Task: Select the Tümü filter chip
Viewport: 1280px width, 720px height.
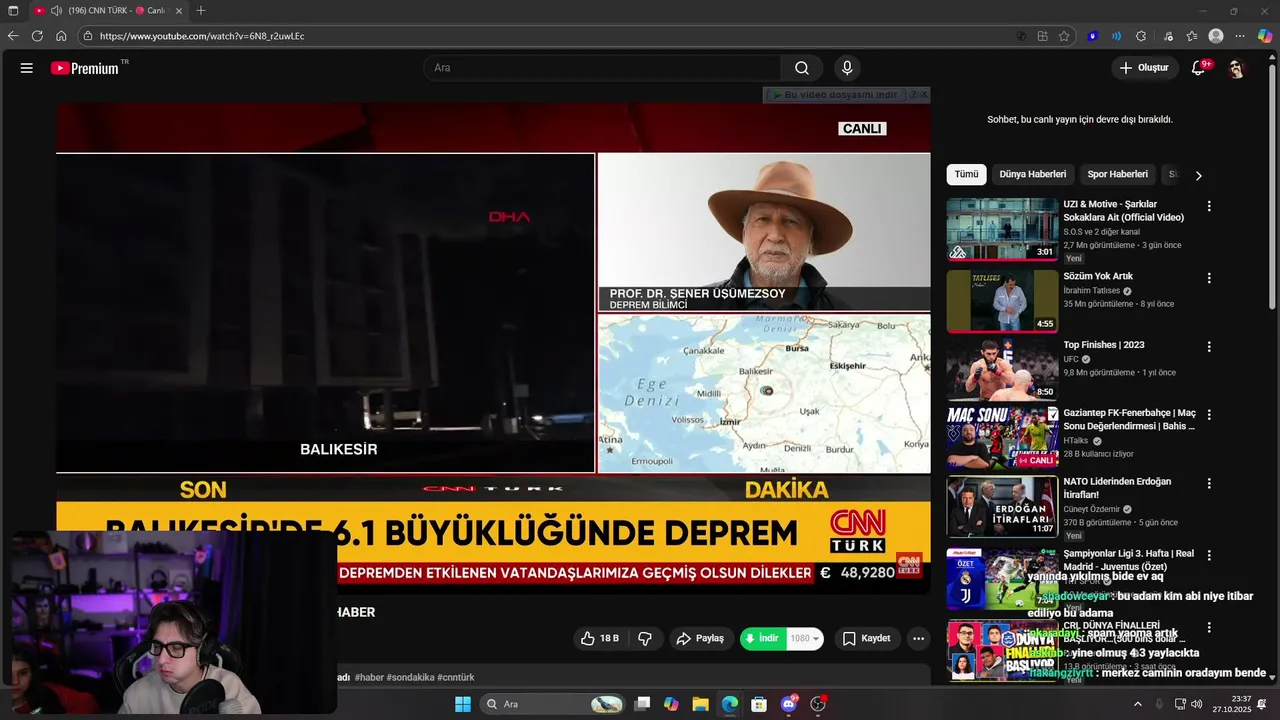Action: (966, 174)
